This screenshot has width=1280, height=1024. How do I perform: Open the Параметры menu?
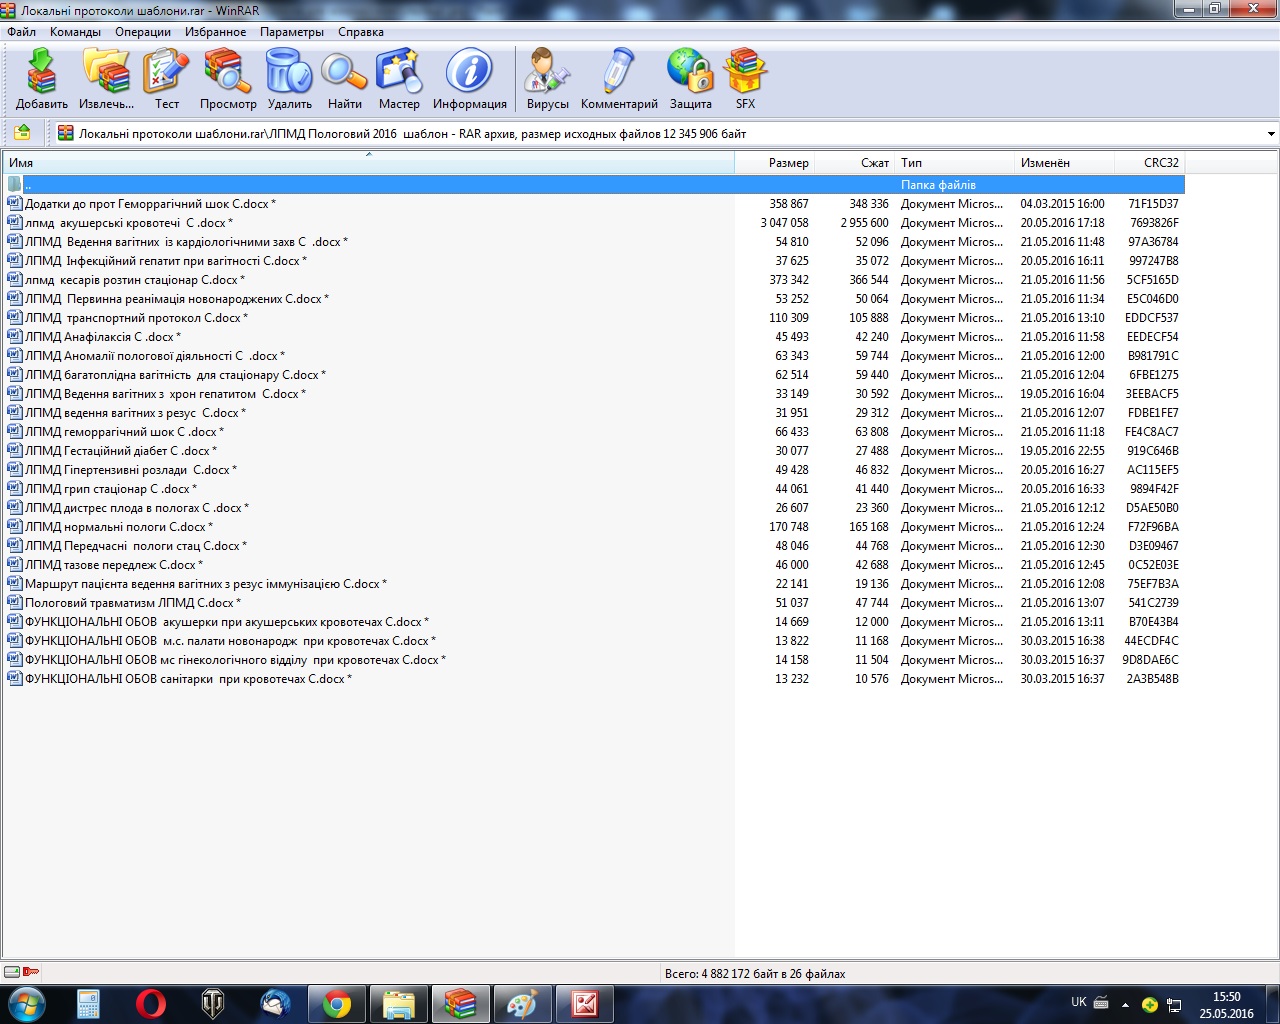(x=292, y=32)
